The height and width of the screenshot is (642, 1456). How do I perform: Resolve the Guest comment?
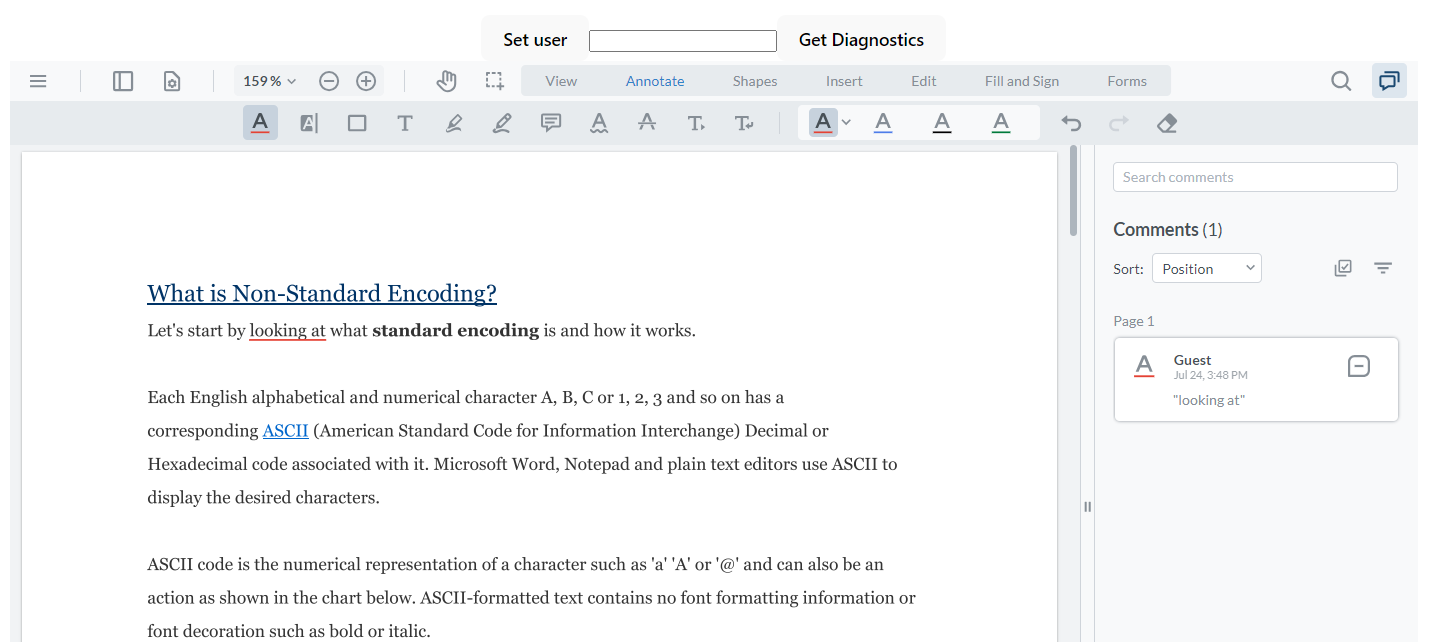tap(1358, 366)
